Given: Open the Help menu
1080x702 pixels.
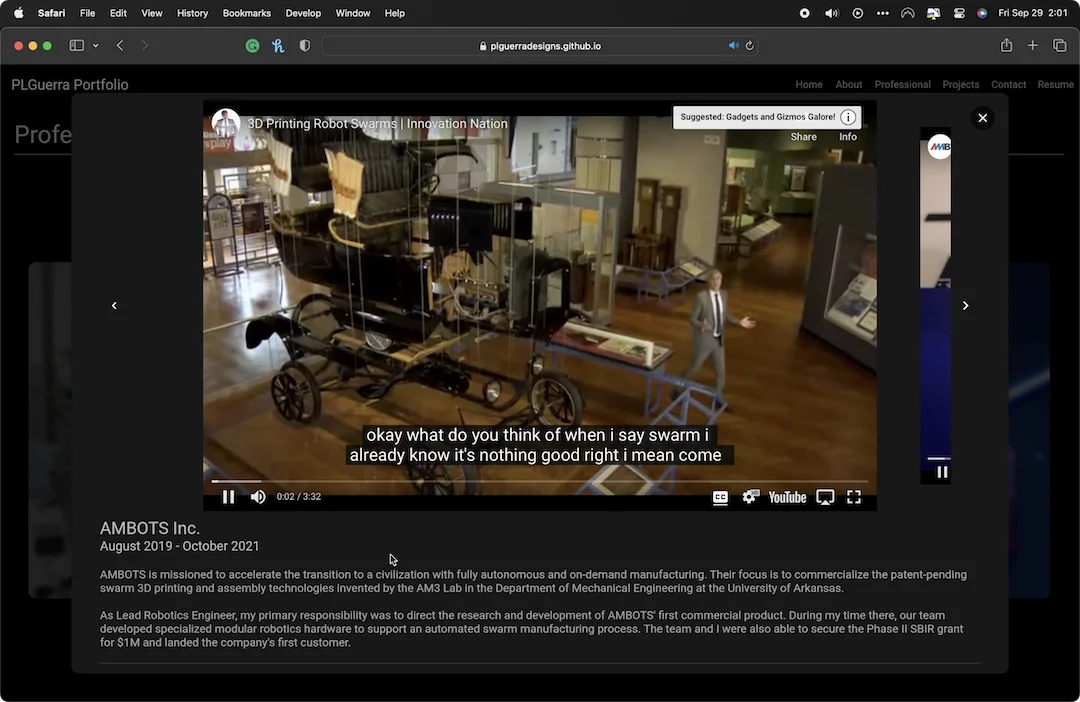Looking at the screenshot, I should [x=395, y=13].
